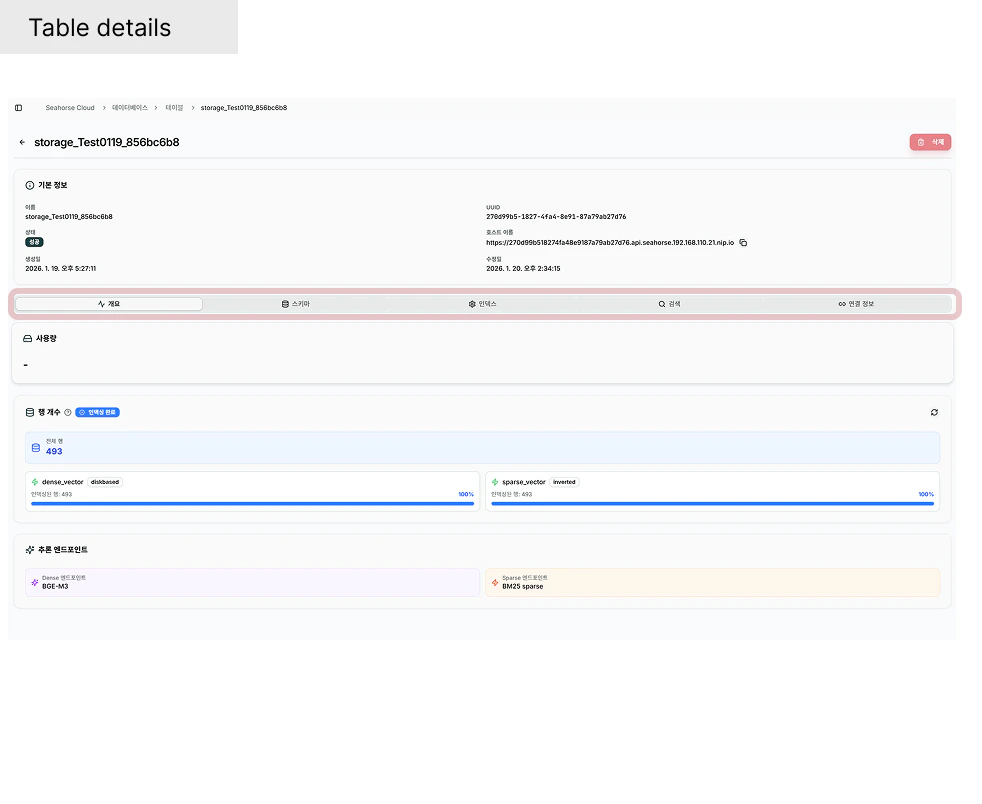Refresh the row count section

(934, 412)
